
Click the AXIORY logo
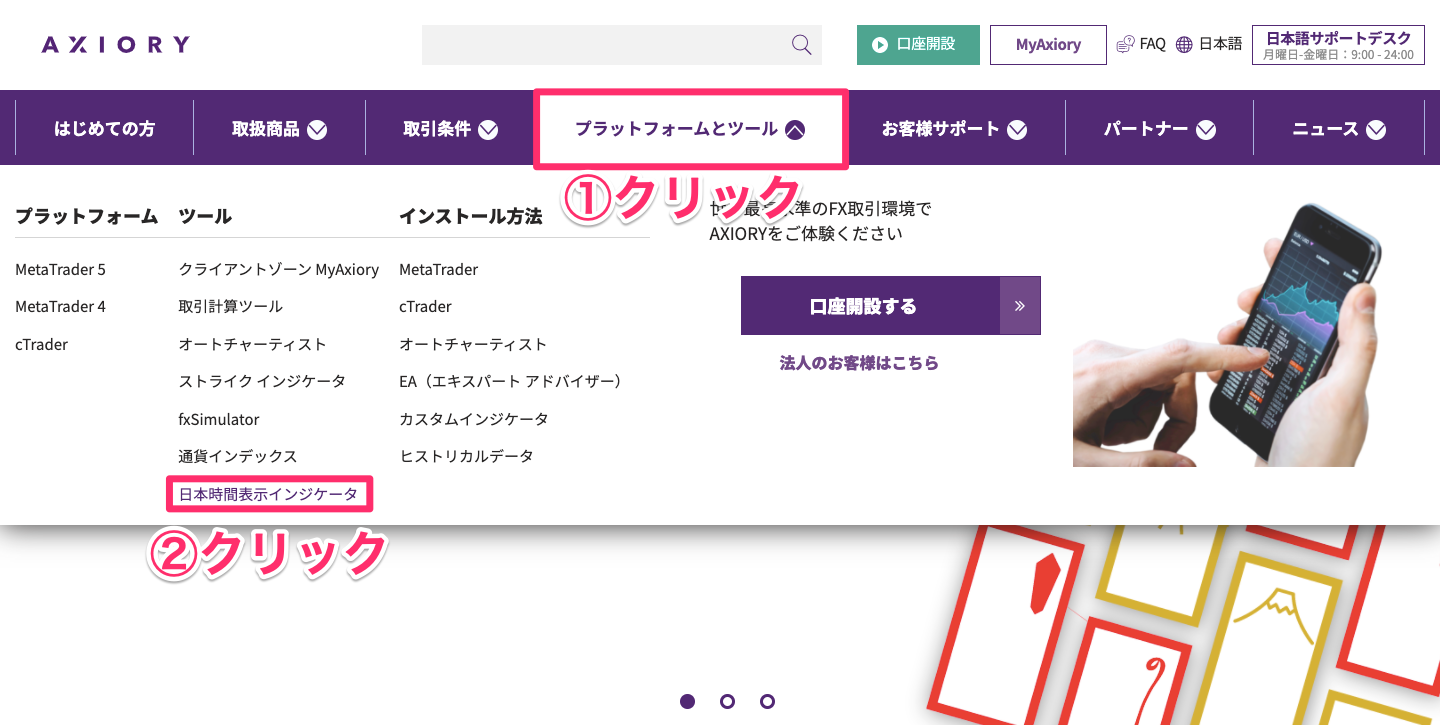[115, 45]
